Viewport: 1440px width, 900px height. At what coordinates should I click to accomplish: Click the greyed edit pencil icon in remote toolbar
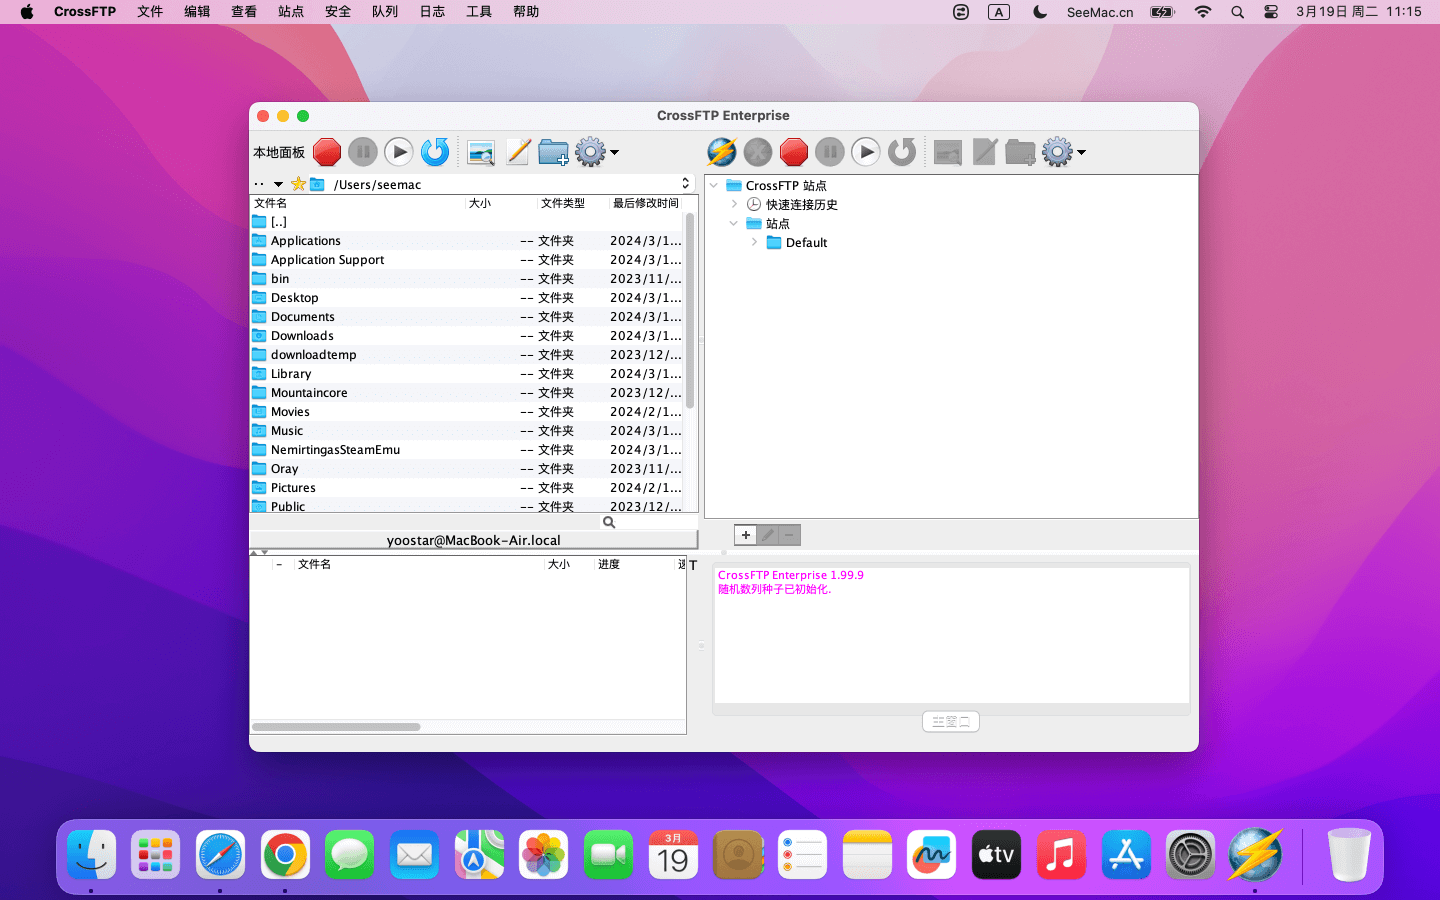[985, 152]
